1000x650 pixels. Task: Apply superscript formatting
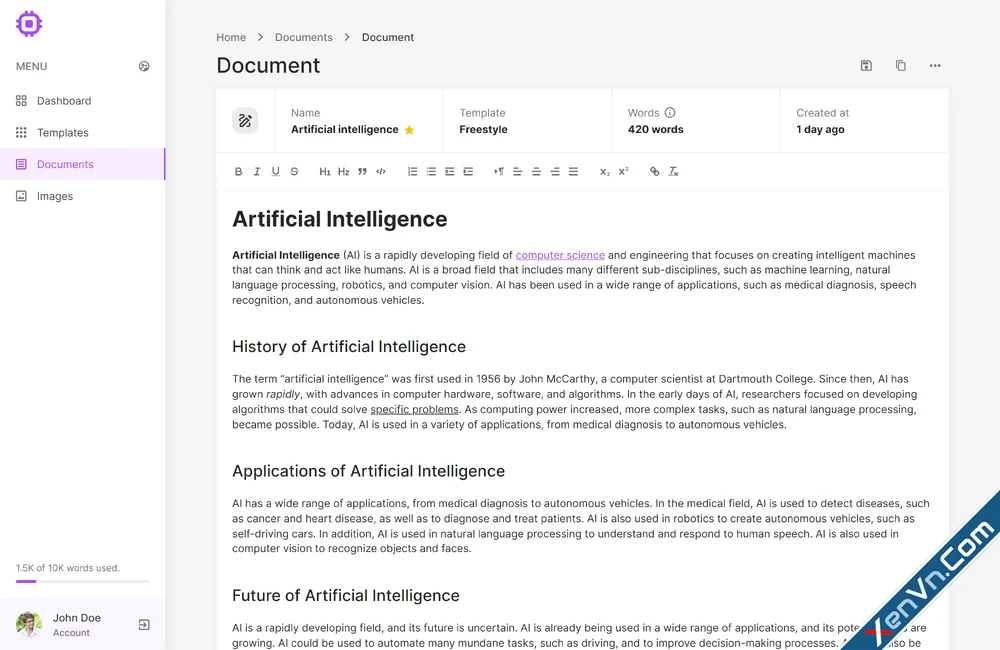point(622,171)
